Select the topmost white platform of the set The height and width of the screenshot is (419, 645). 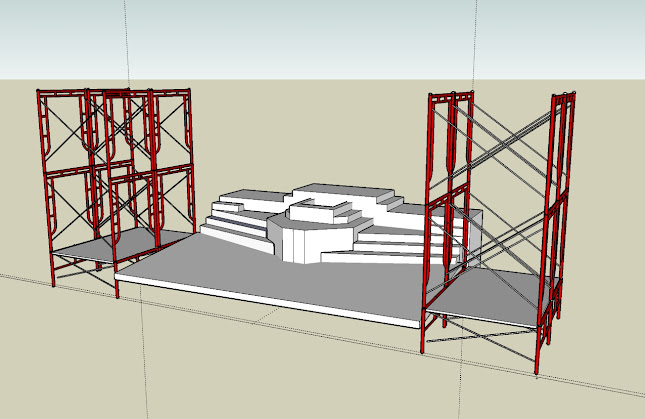[343, 192]
